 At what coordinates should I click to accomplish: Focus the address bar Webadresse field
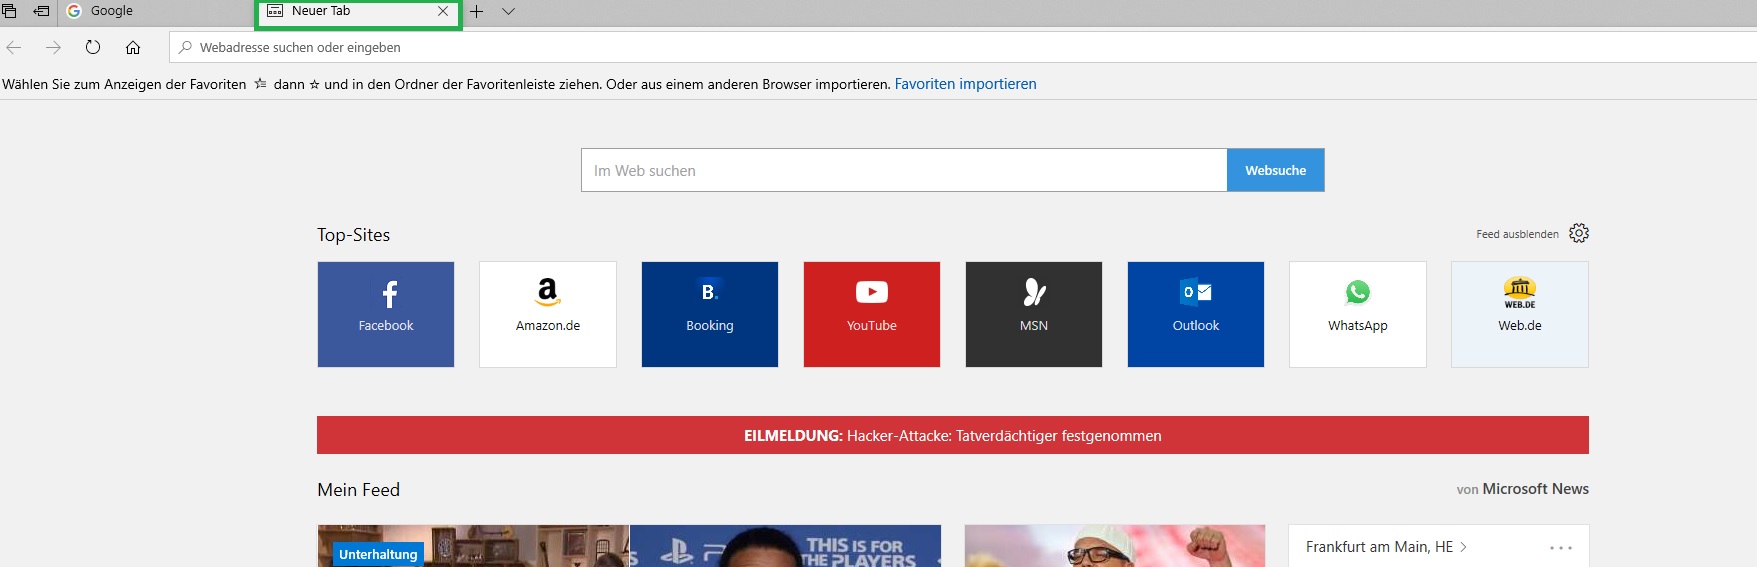[x=963, y=47]
